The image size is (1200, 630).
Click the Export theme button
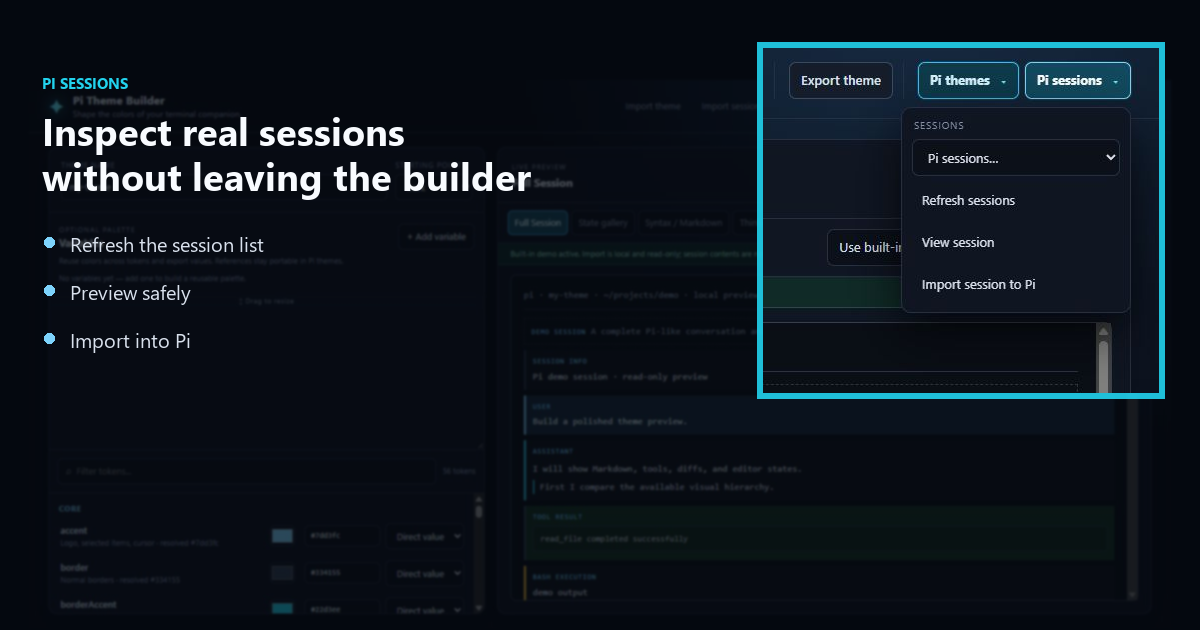click(840, 80)
